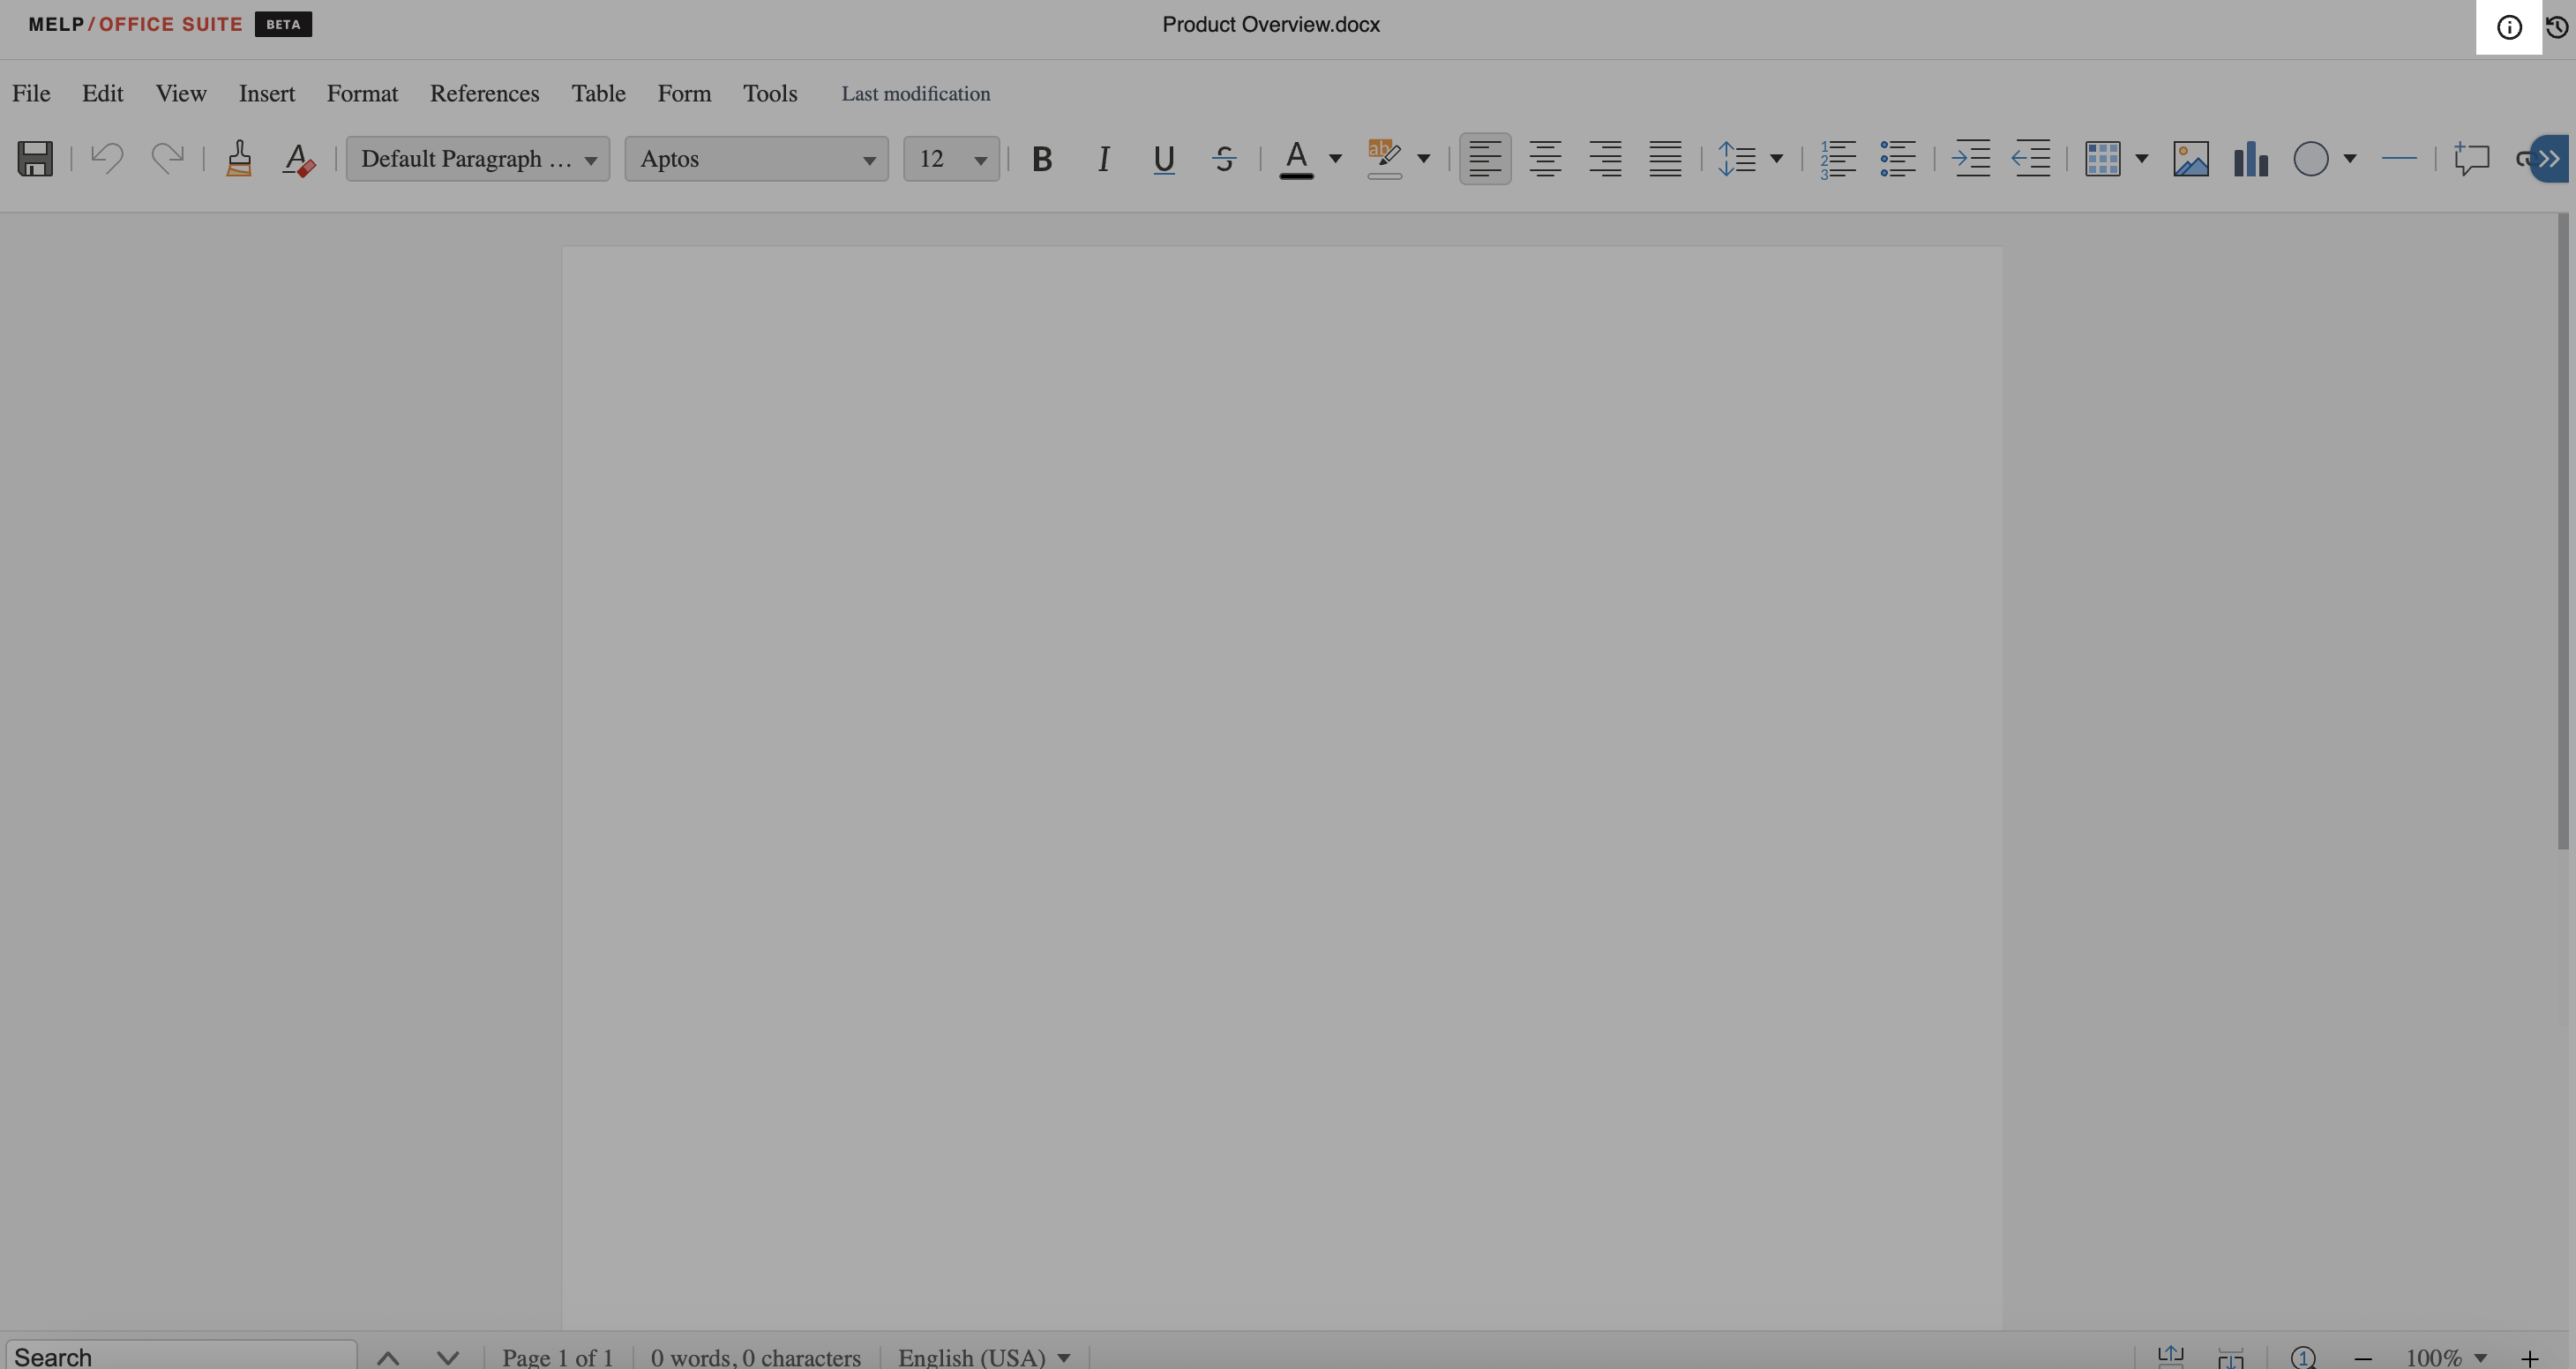Viewport: 2576px width, 1369px height.
Task: Open the Insert menu
Action: 266,93
